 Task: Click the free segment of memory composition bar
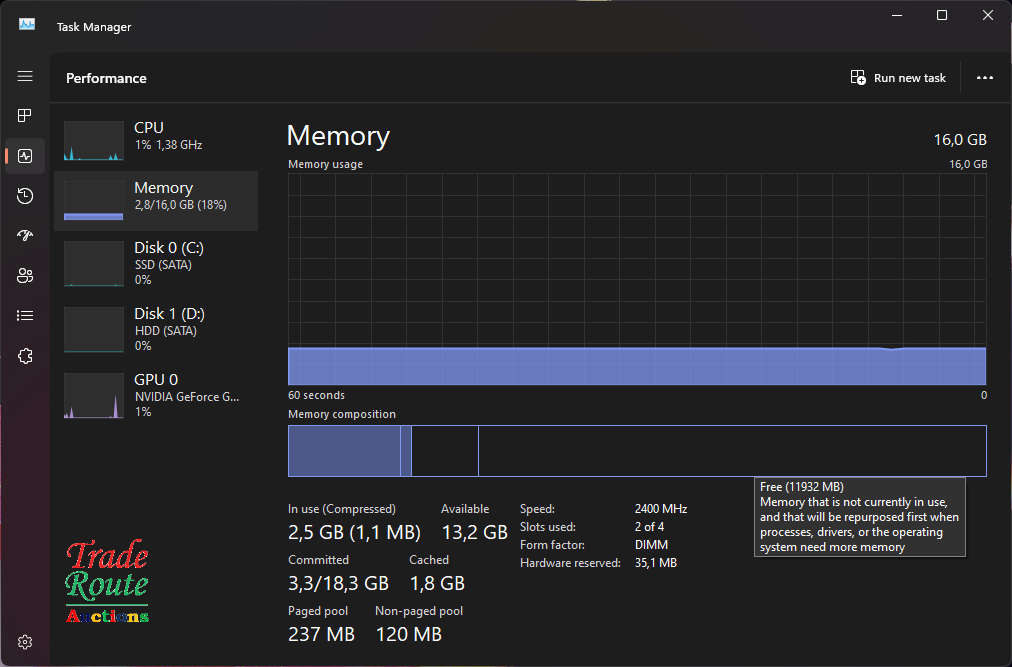coord(730,451)
